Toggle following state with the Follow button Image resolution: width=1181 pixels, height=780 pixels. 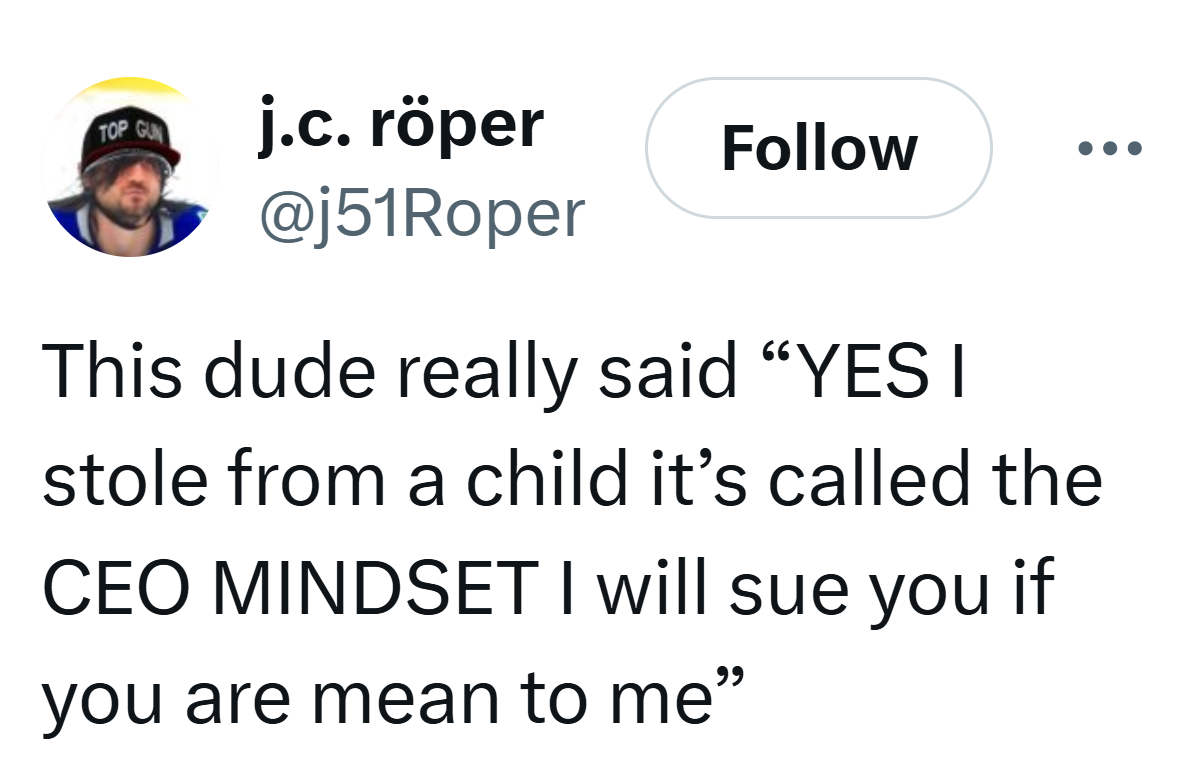tap(819, 149)
